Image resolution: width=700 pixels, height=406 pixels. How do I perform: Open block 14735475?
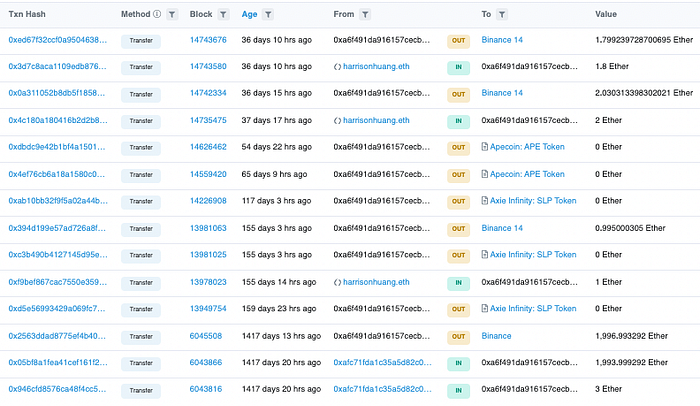(x=208, y=120)
